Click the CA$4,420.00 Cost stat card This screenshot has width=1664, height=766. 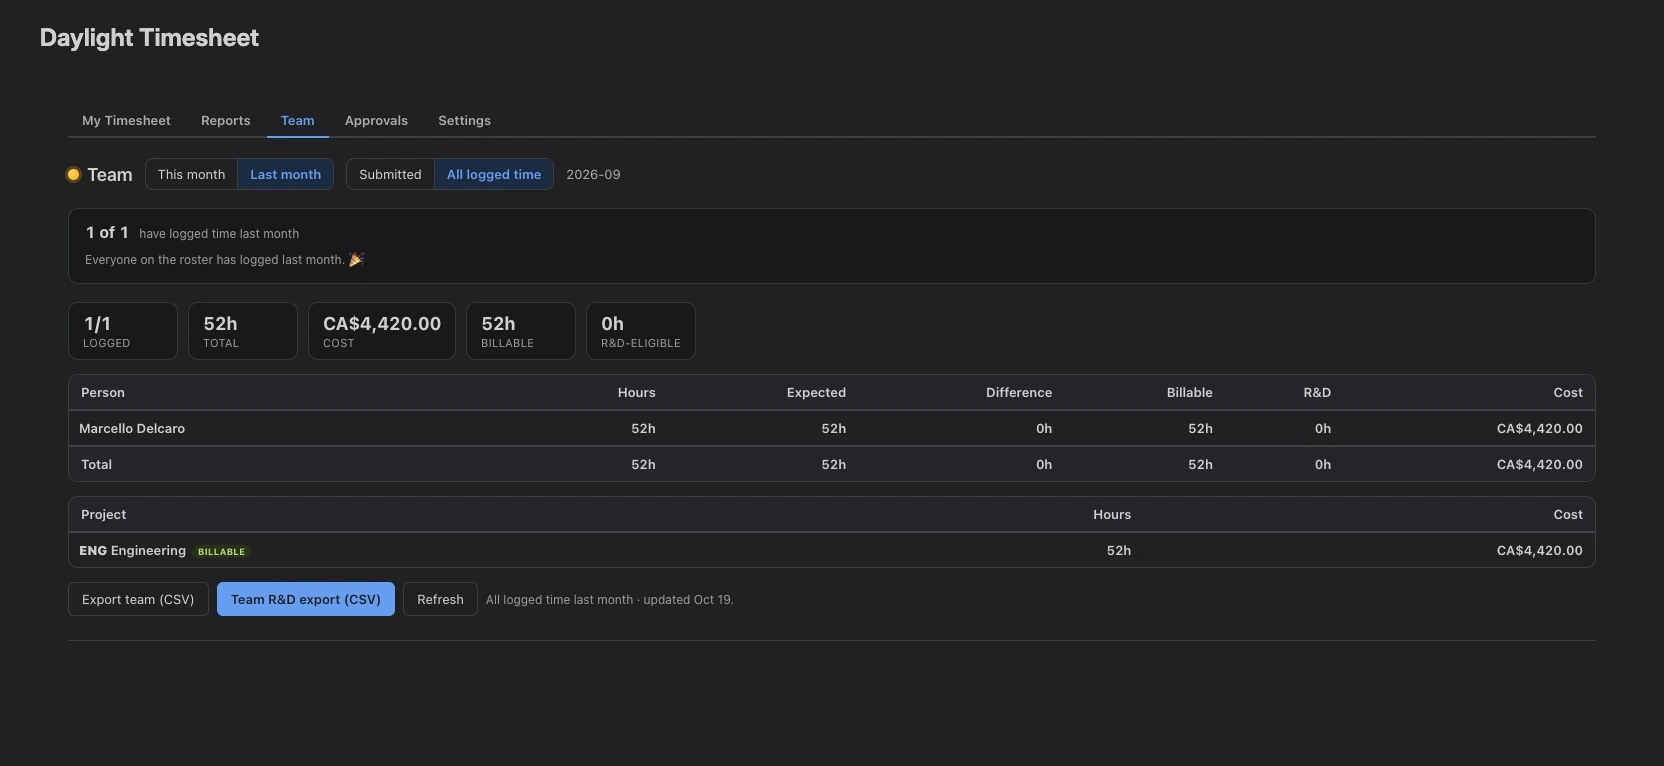click(382, 331)
